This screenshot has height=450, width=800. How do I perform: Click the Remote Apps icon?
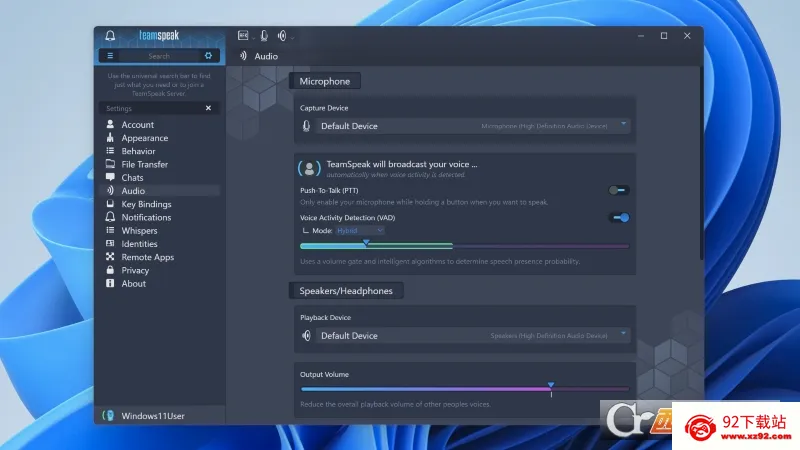(x=110, y=257)
